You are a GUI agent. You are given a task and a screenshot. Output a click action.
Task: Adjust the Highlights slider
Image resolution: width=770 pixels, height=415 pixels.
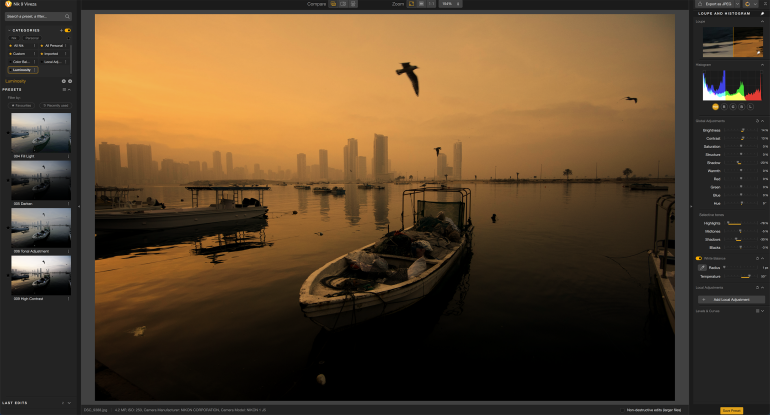pos(741,223)
